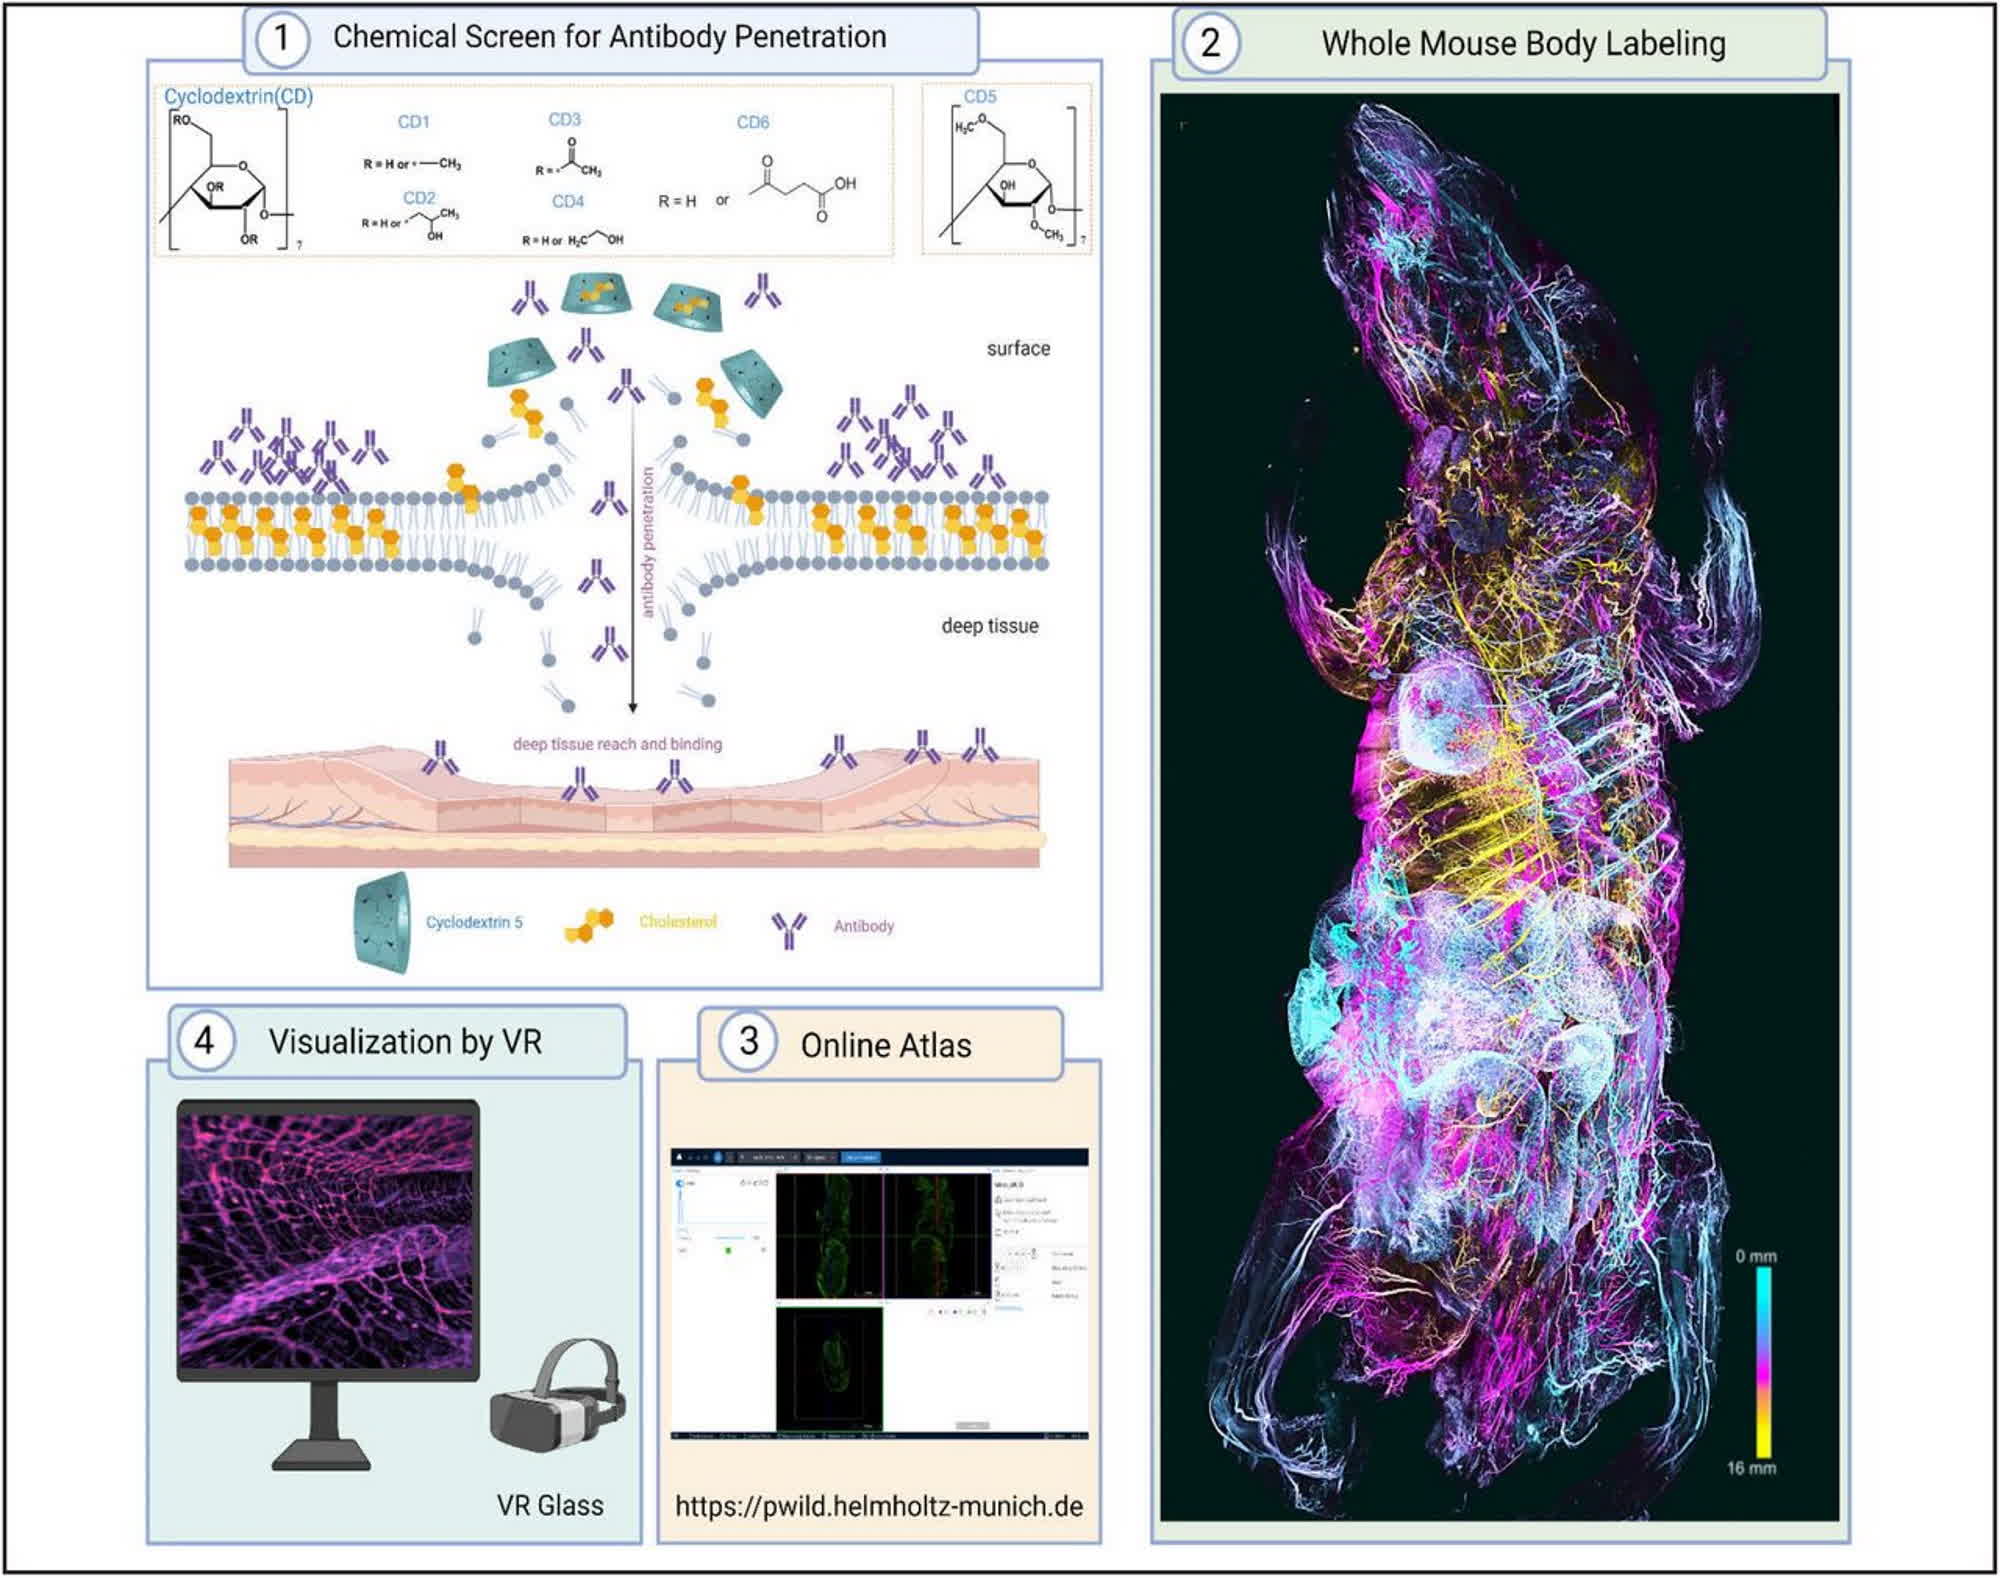Select the Whole Mouse Body Labeling header
Screen dimensions: 2000x1578
tap(1522, 44)
